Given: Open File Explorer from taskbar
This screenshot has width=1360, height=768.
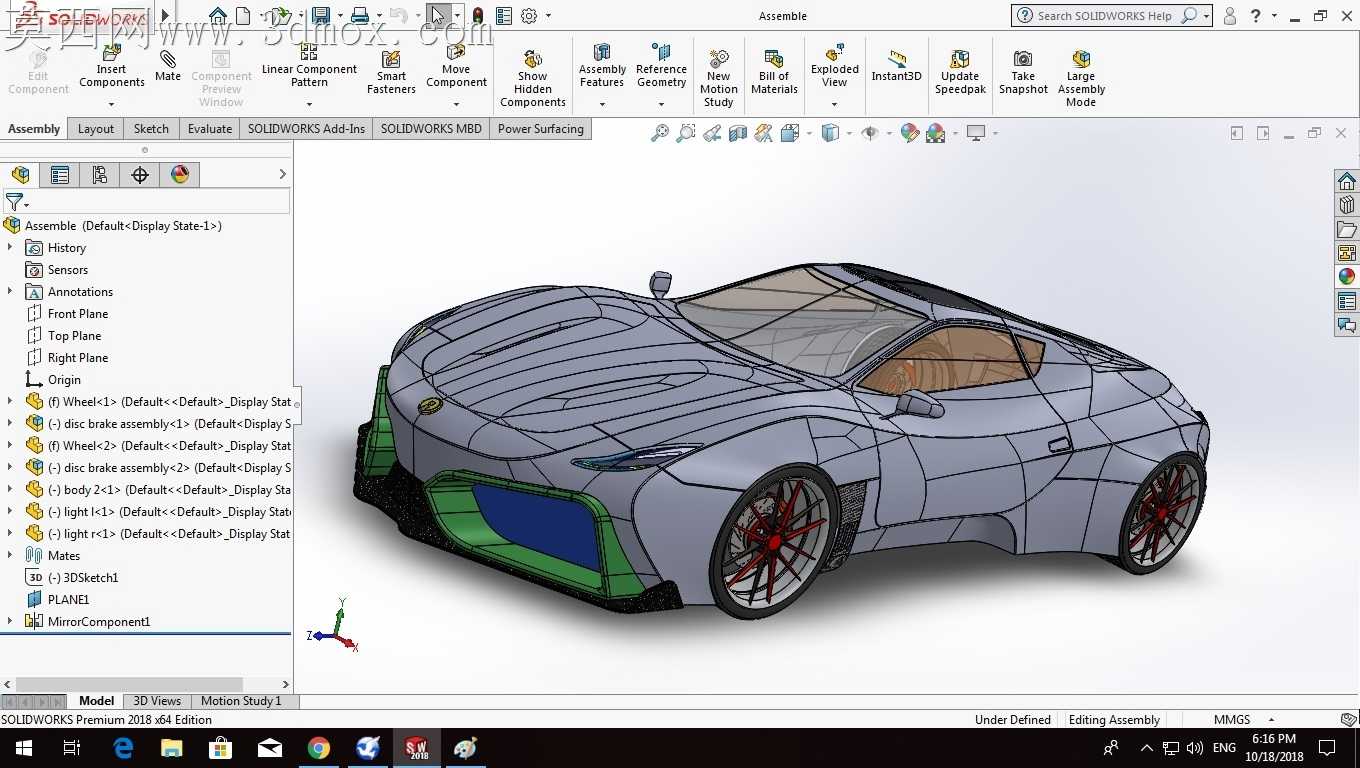Looking at the screenshot, I should pos(172,748).
